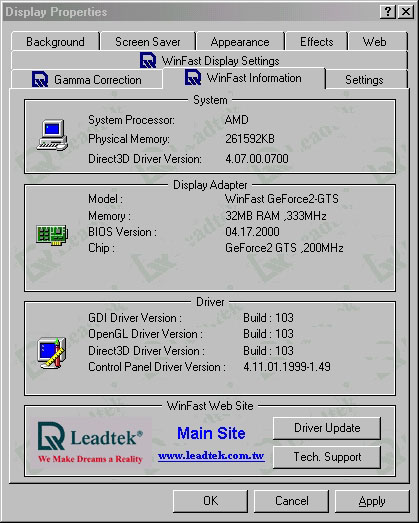
Task: Click the Driver Update button
Action: (327, 428)
